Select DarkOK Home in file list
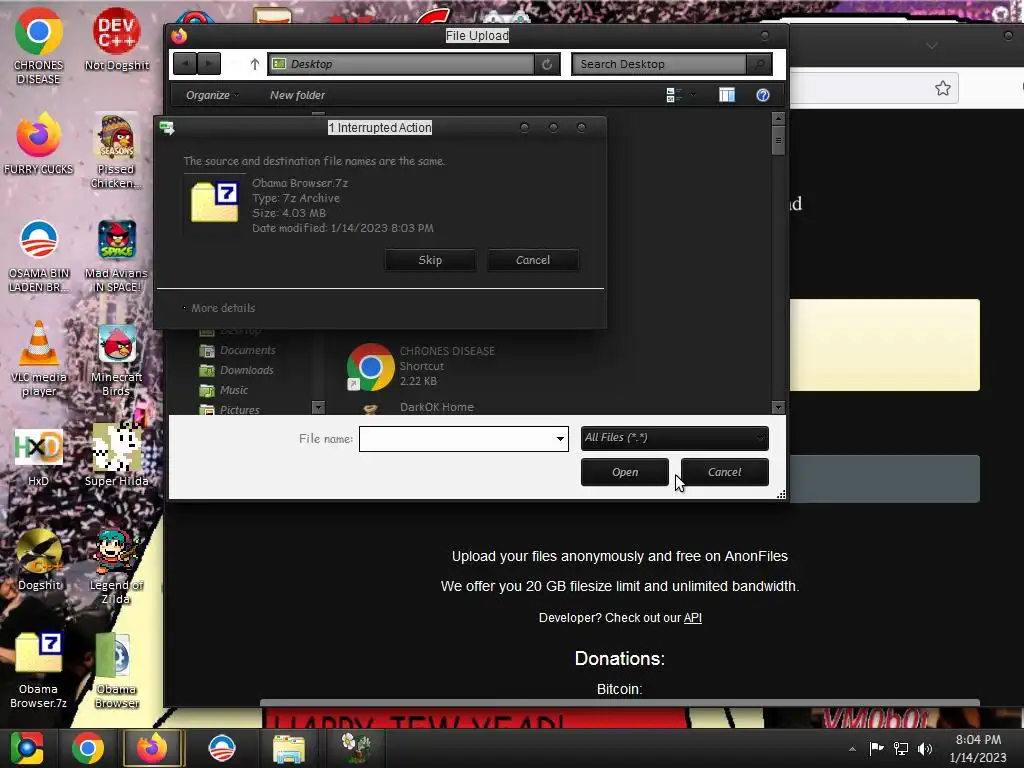This screenshot has height=768, width=1024. 437,408
